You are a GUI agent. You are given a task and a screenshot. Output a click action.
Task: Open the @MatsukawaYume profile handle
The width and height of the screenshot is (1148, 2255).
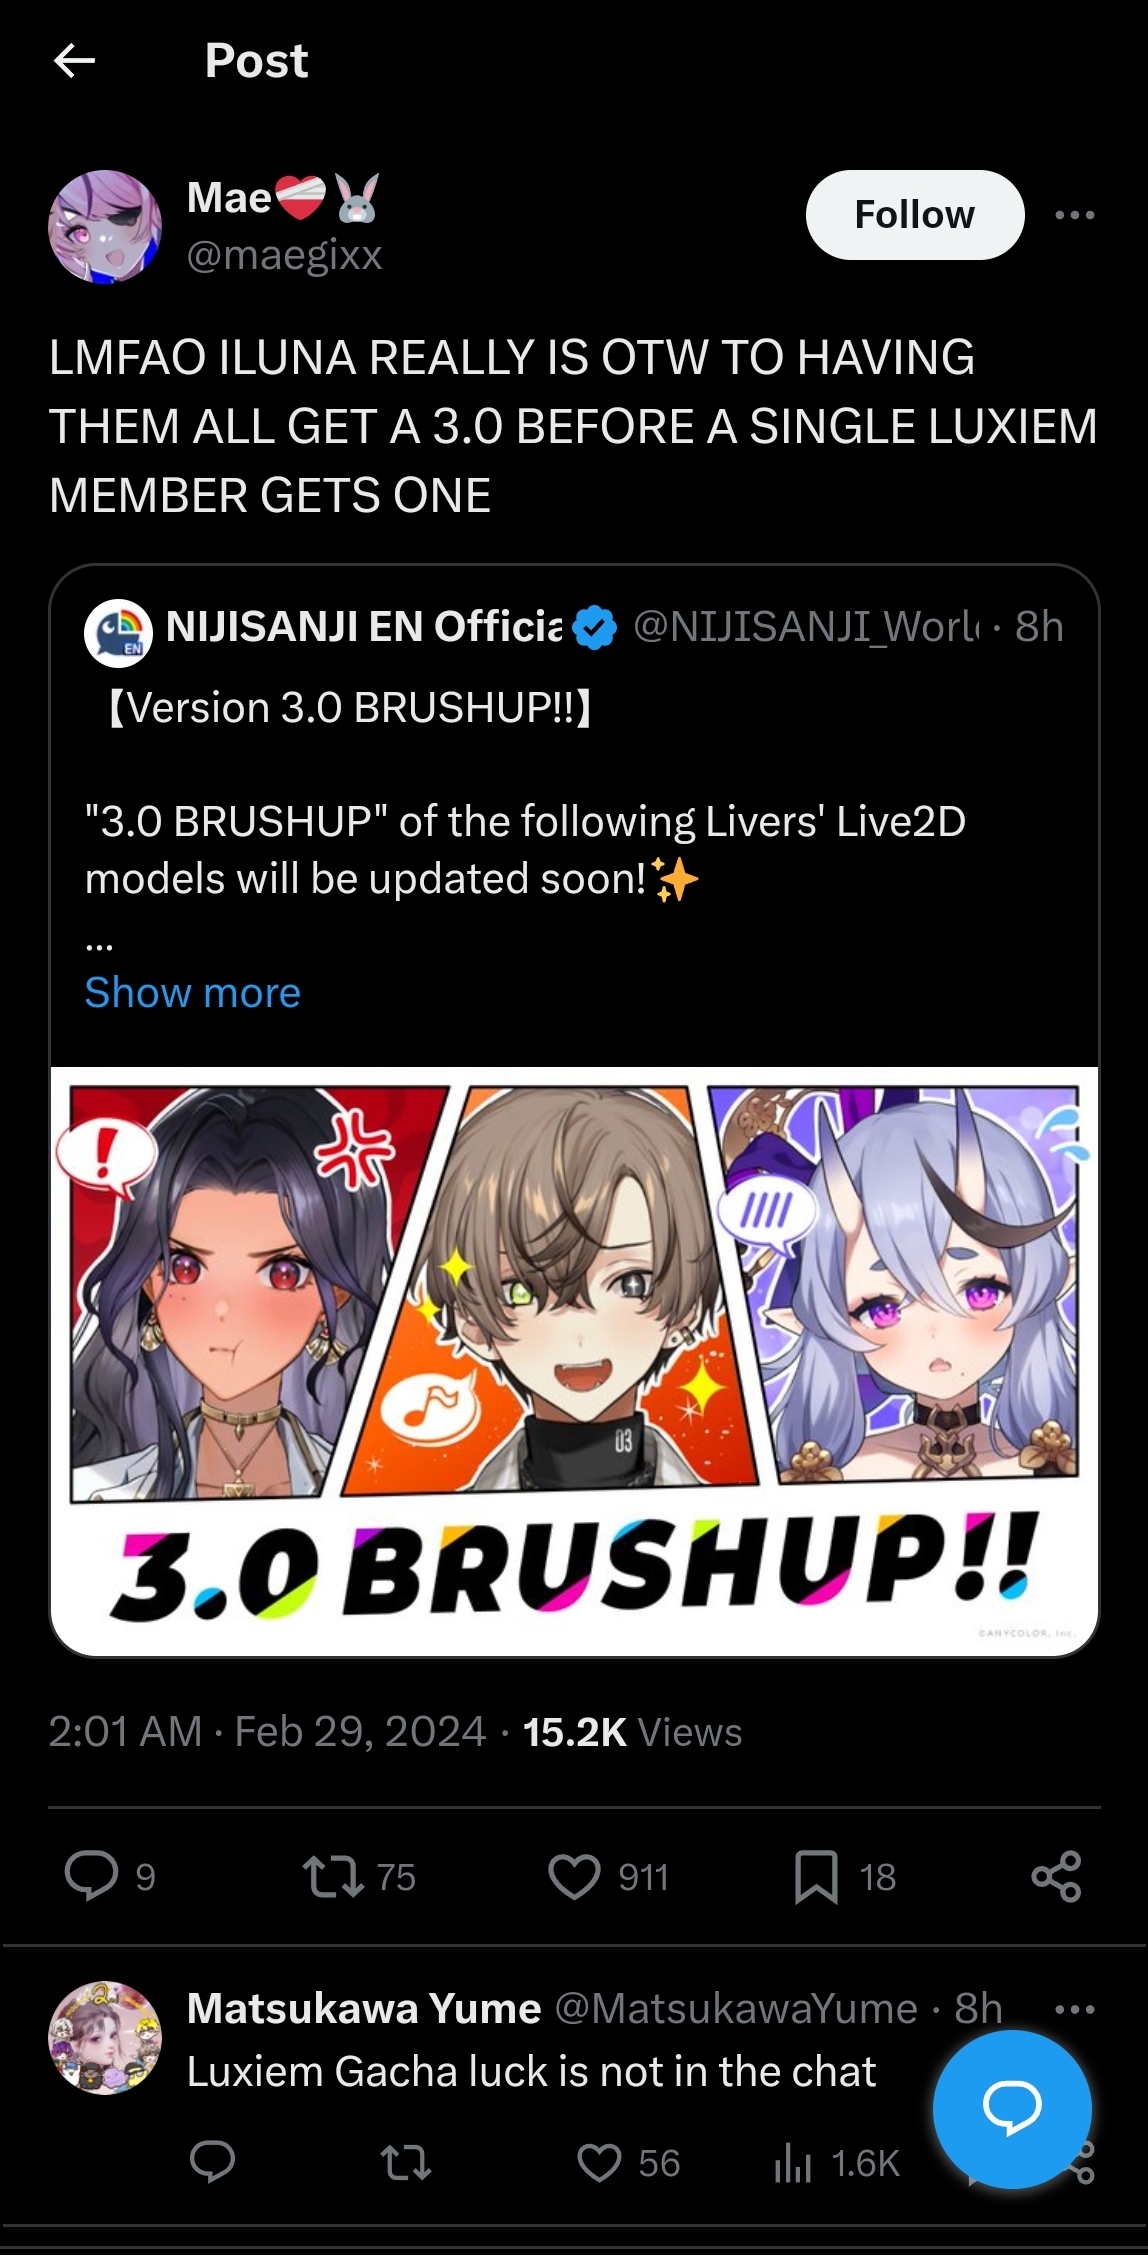[736, 2008]
